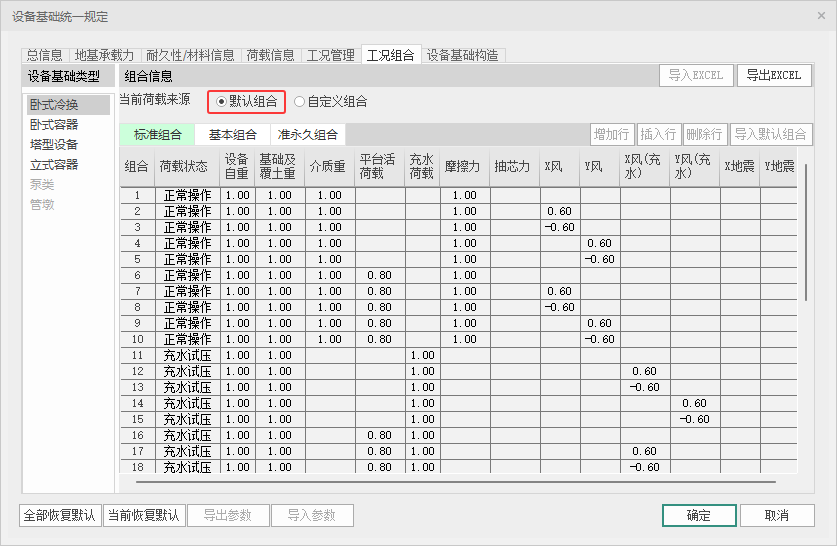Image resolution: width=837 pixels, height=546 pixels.
Task: Open the 荷载信息 tab
Action: [271, 55]
